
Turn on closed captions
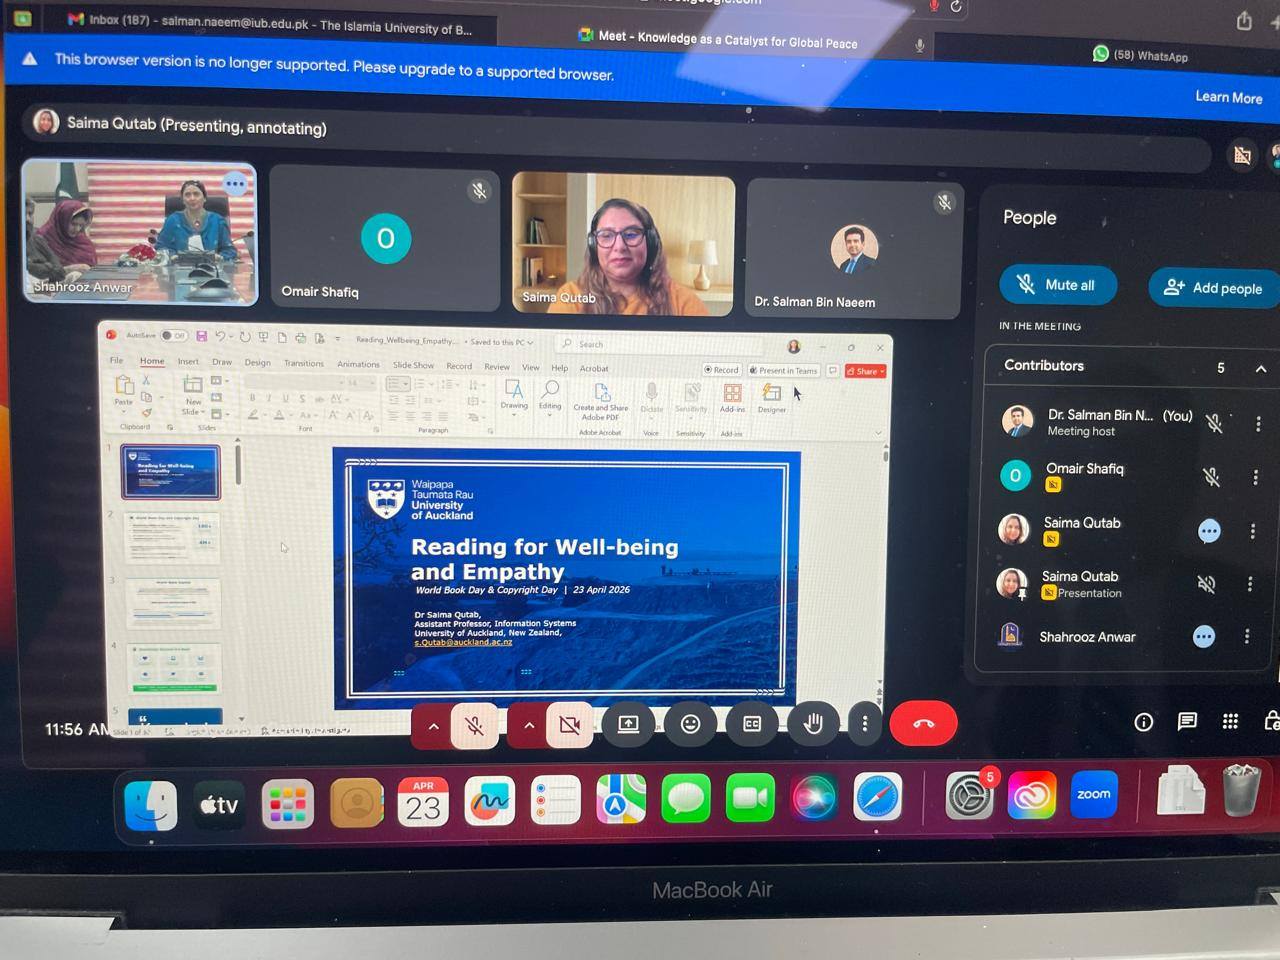[752, 724]
